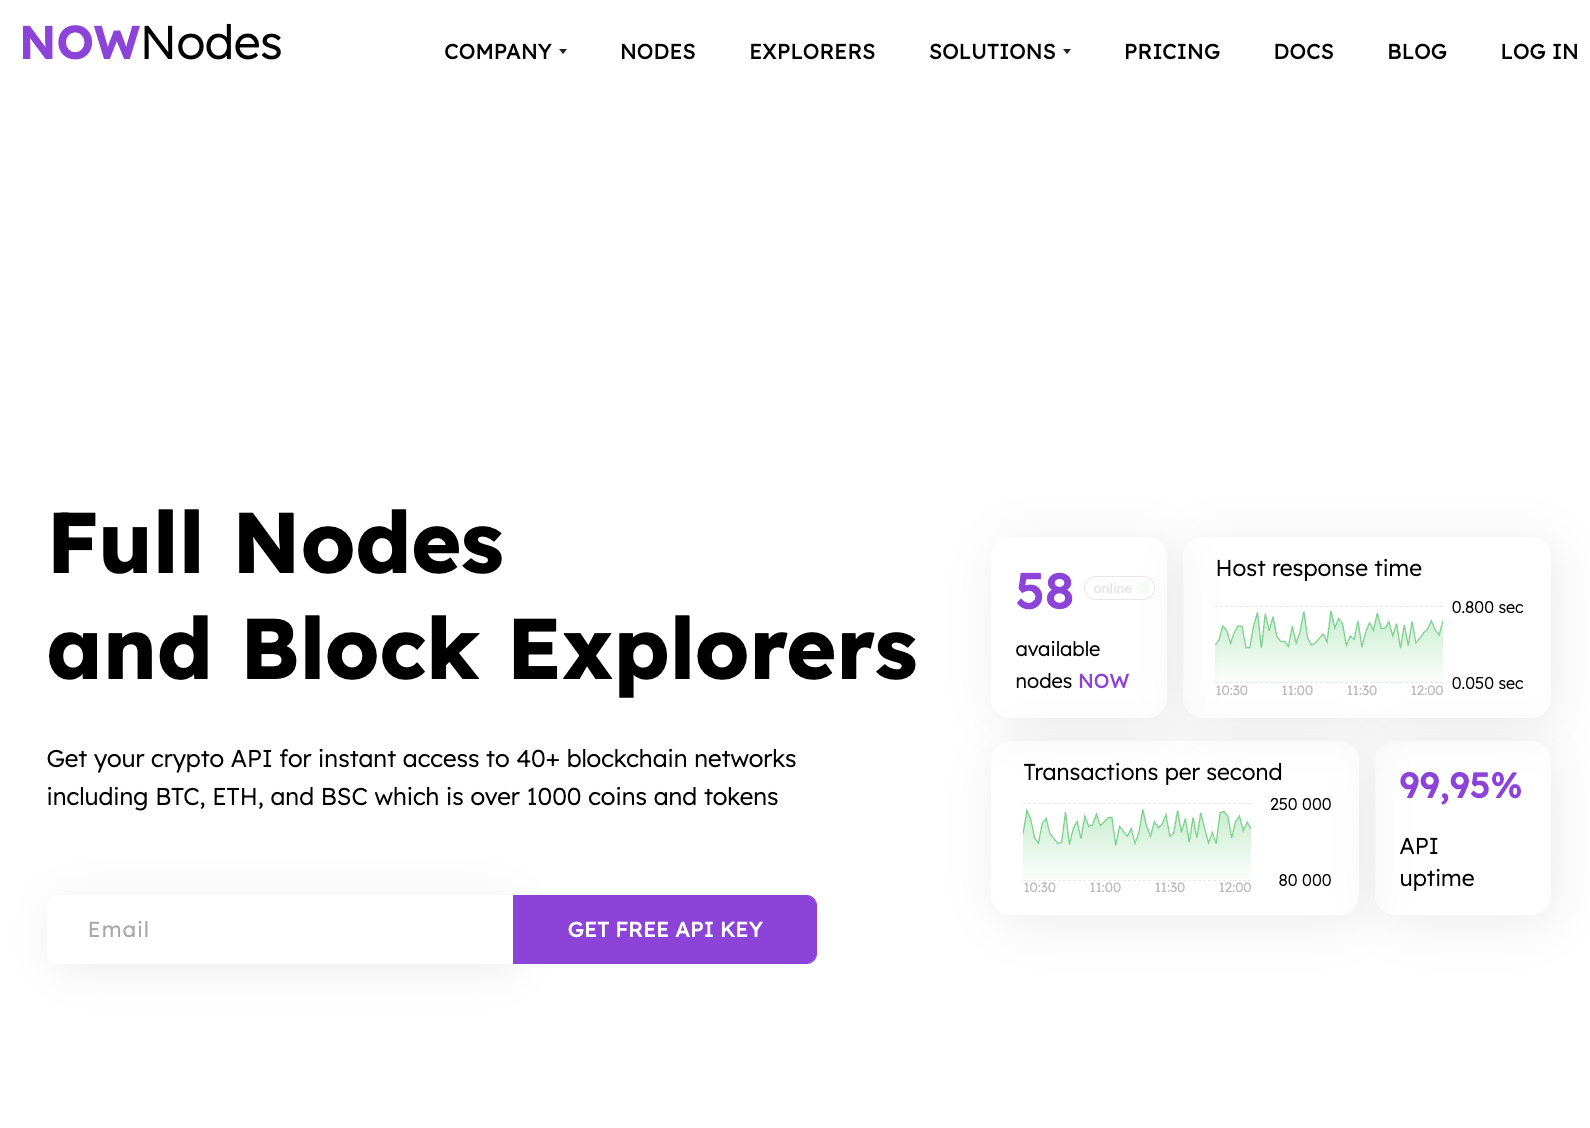This screenshot has width=1590, height=1128.
Task: Open the NODES page
Action: coord(658,52)
